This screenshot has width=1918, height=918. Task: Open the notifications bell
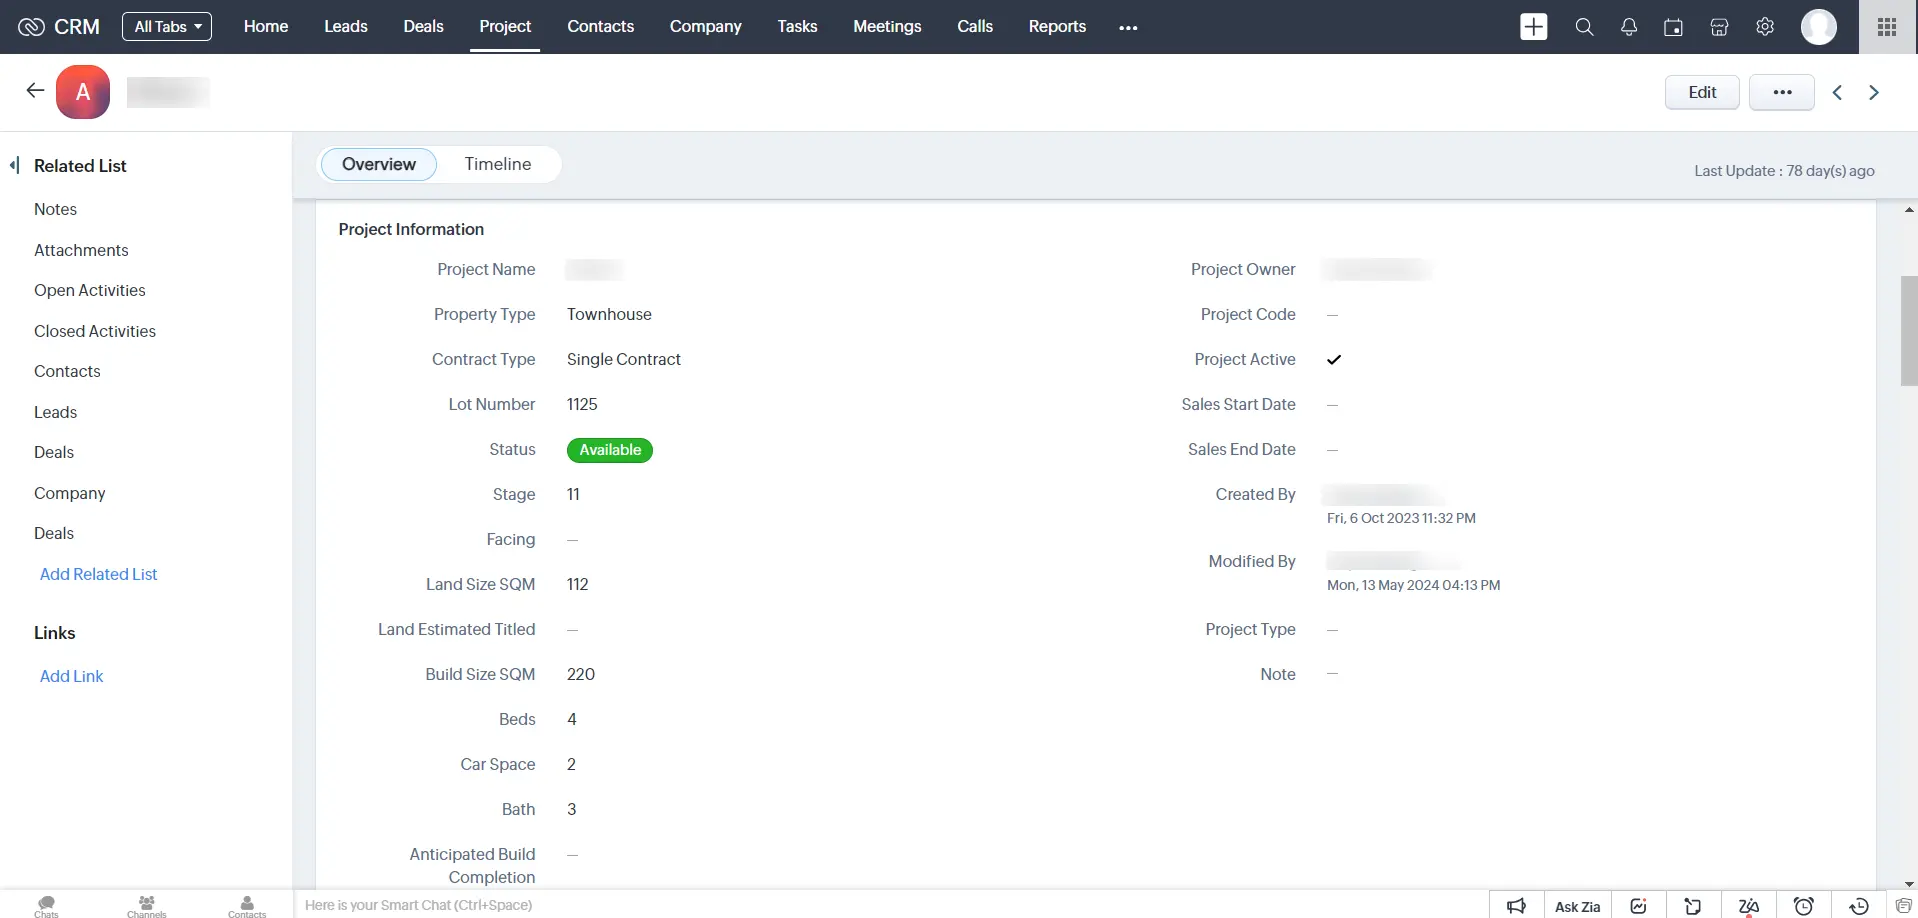point(1628,27)
